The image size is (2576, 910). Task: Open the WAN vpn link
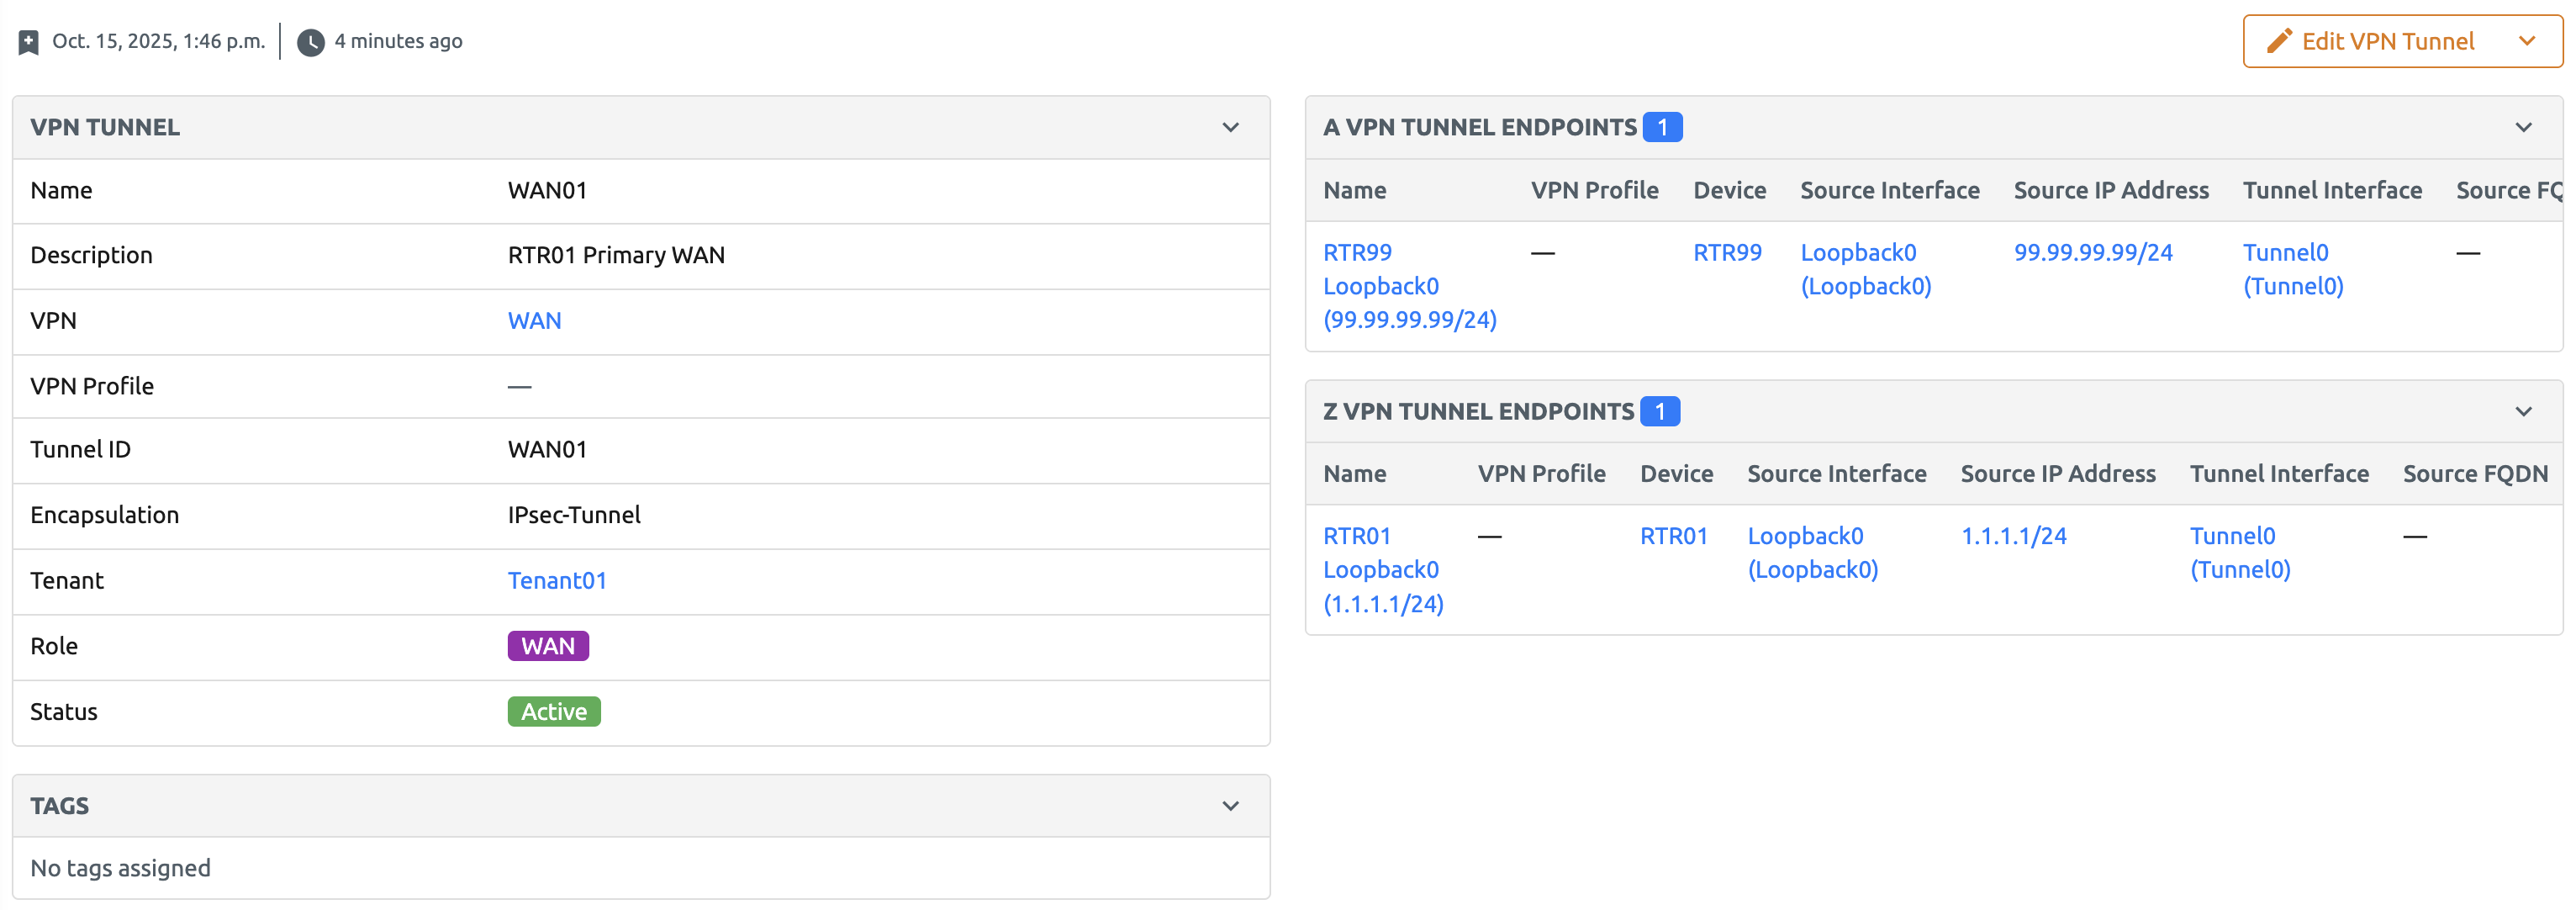click(x=534, y=321)
